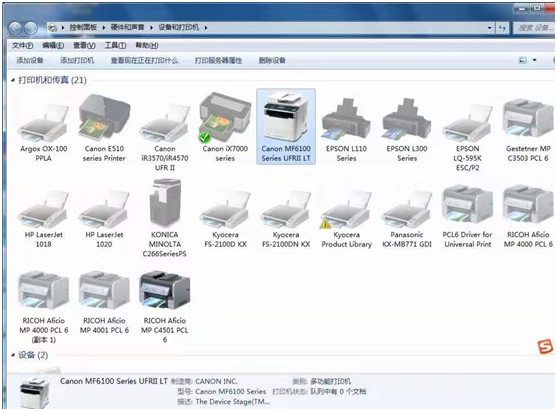557x411 pixels.
Task: Open the 文件(F) menu
Action: (22, 45)
